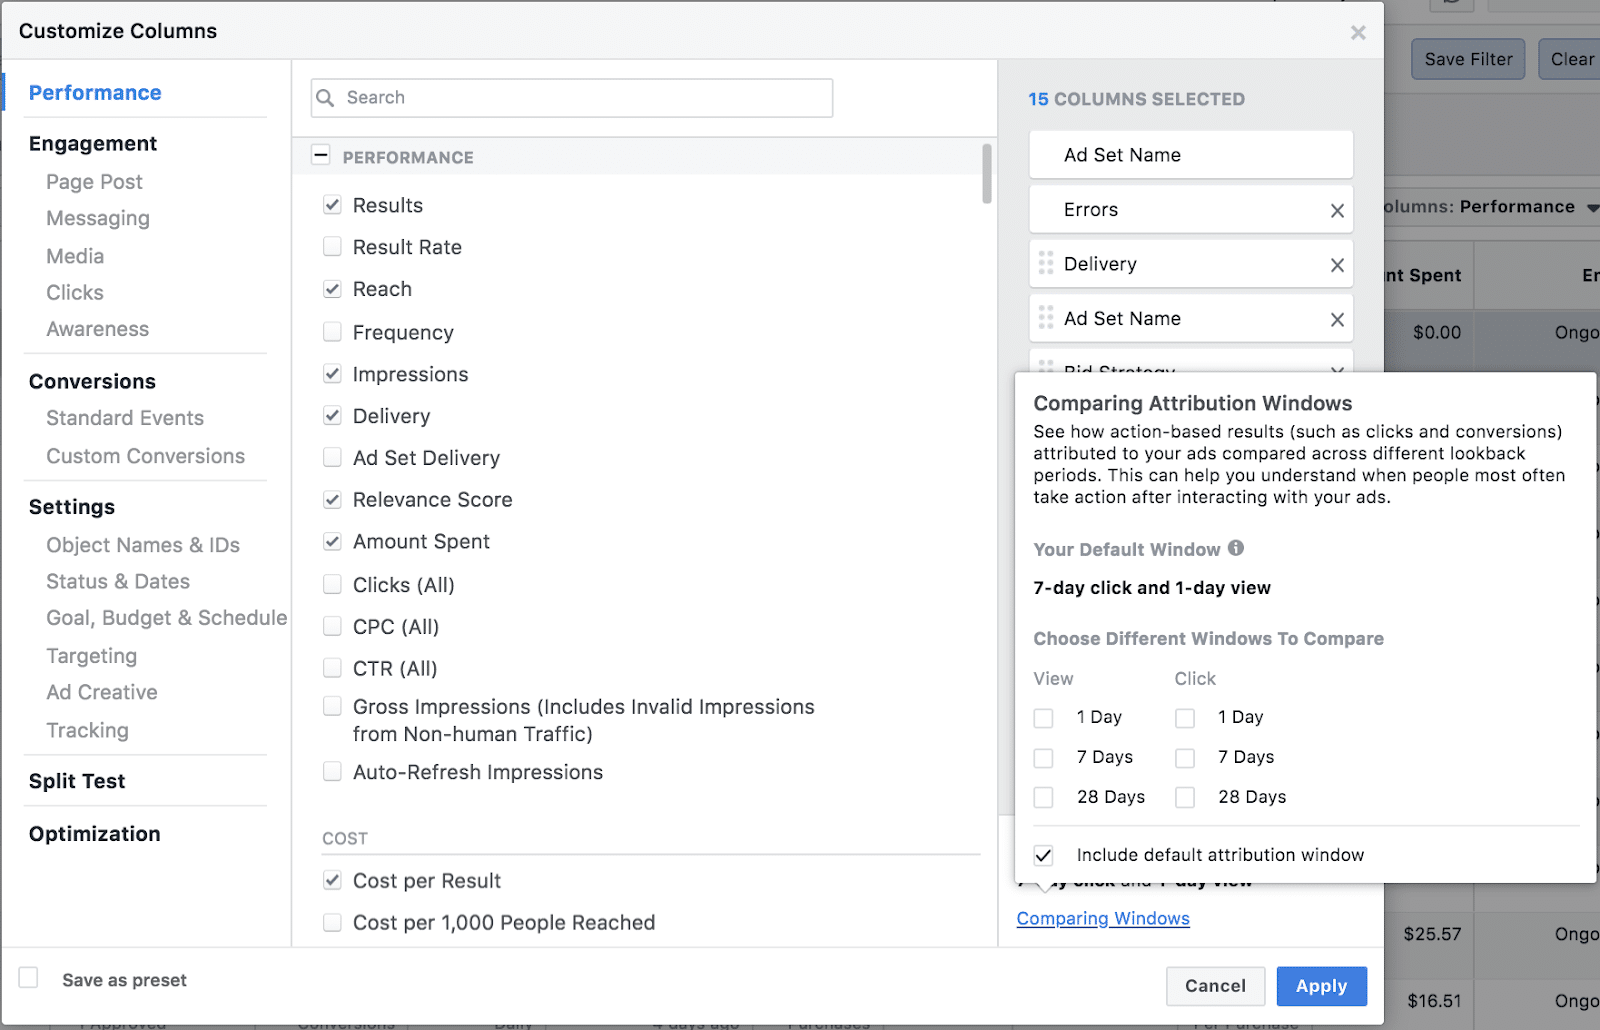Open the Columns: Performance dropdown
The width and height of the screenshot is (1600, 1030).
click(1490, 207)
